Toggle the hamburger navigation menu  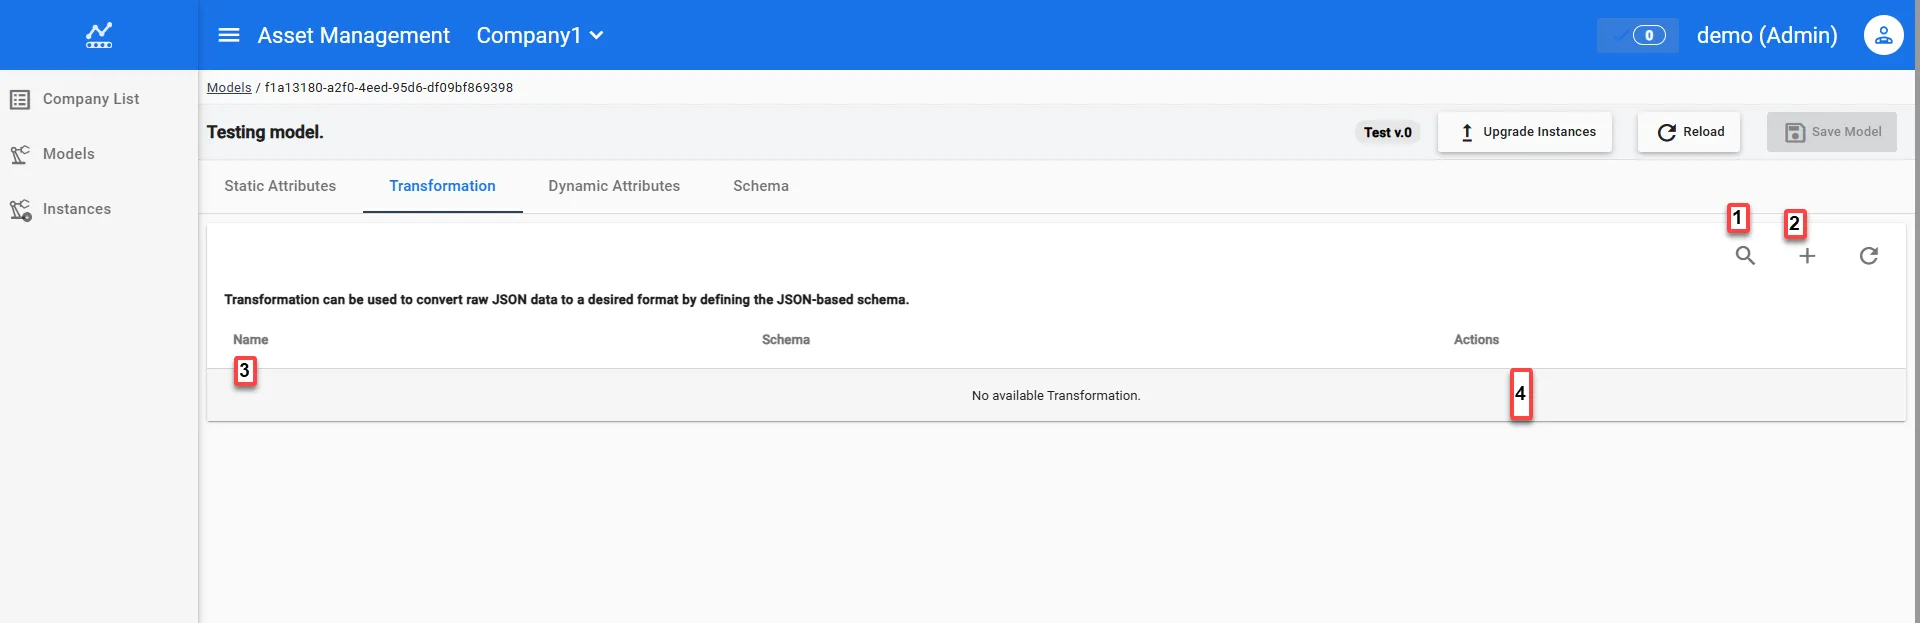pos(229,35)
